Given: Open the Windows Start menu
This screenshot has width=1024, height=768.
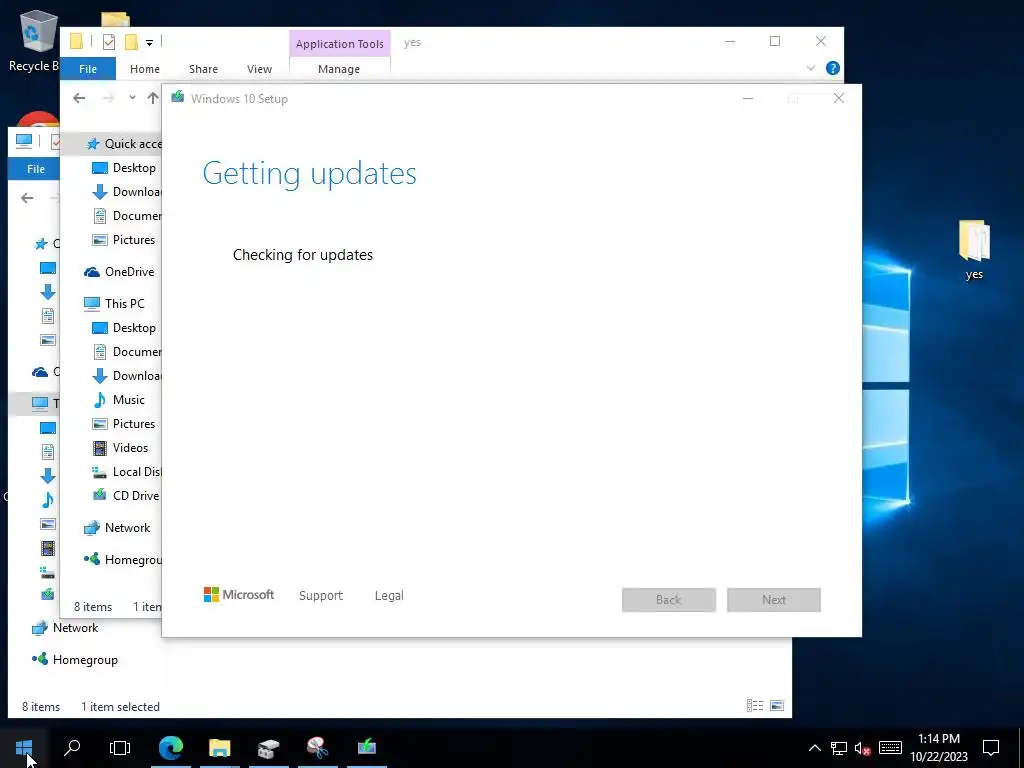Looking at the screenshot, I should [x=24, y=747].
